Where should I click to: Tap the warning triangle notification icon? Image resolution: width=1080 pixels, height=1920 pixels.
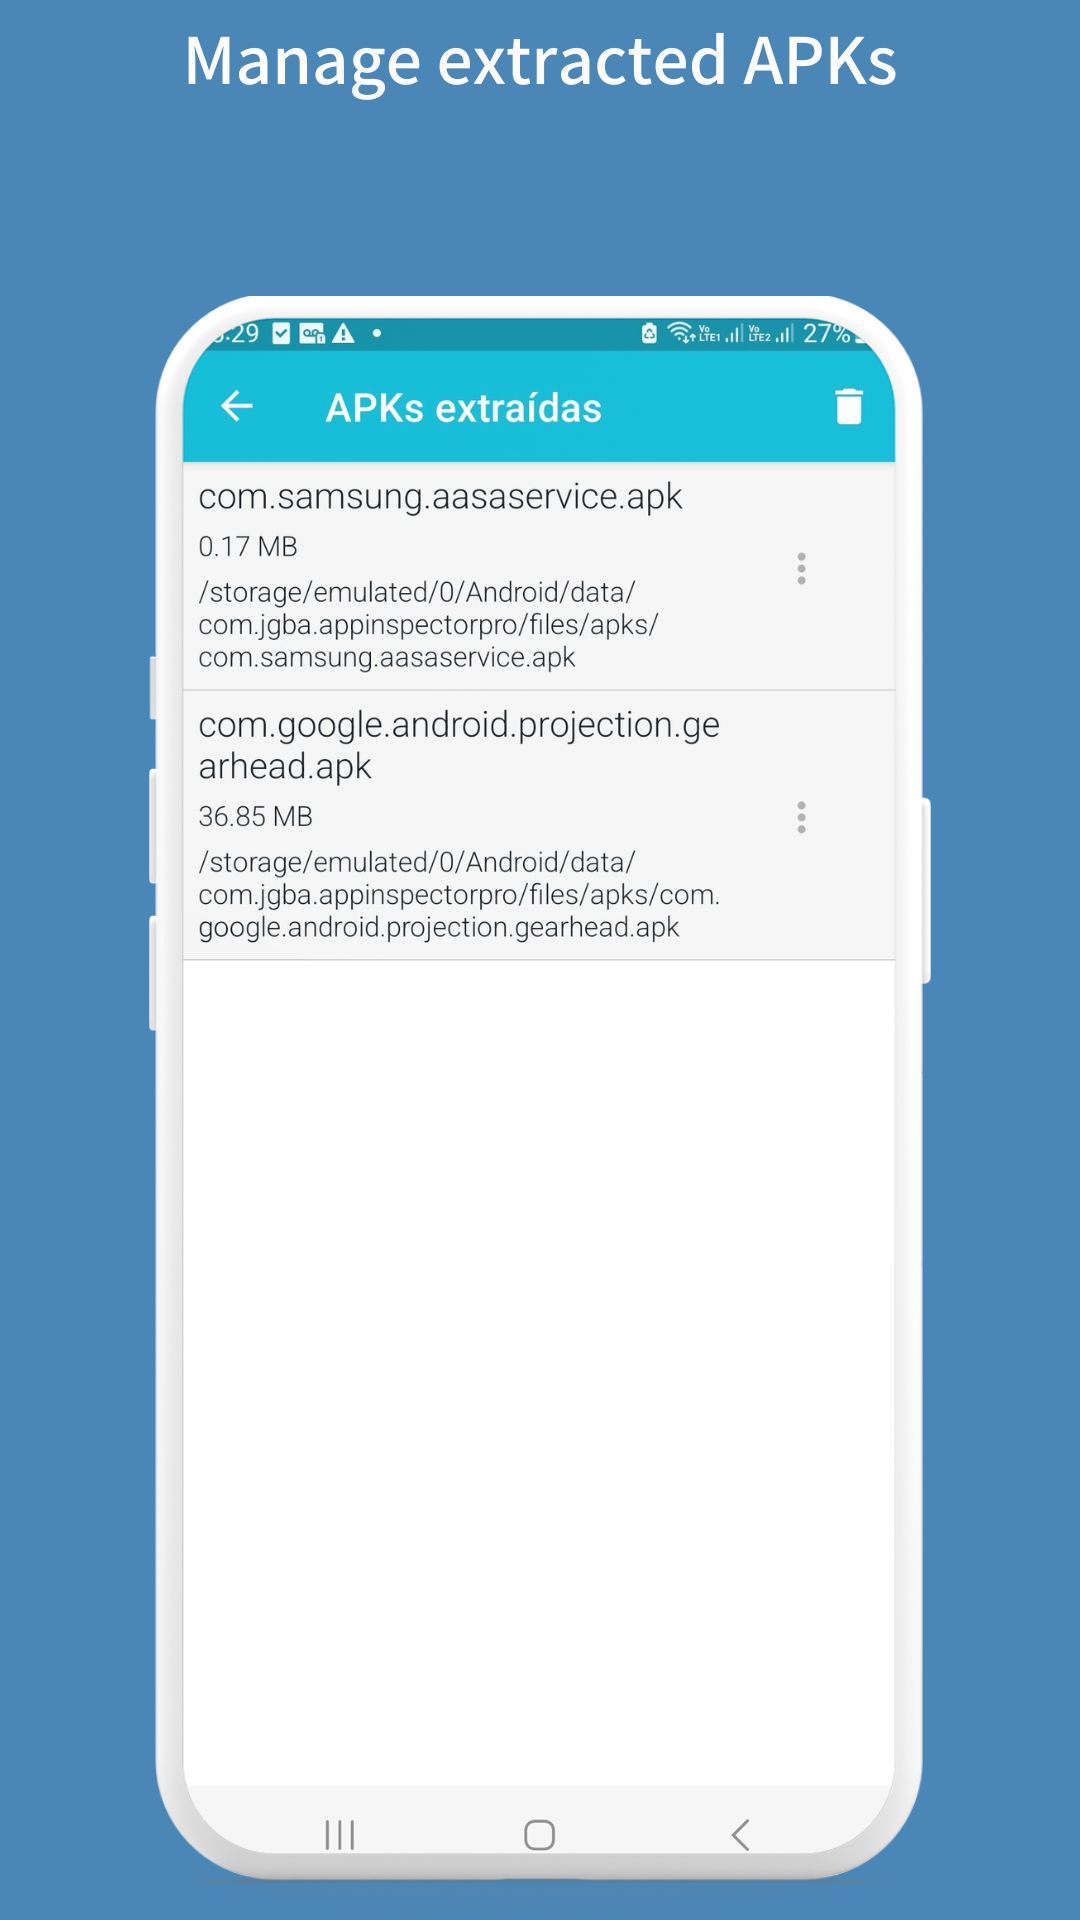(x=344, y=333)
